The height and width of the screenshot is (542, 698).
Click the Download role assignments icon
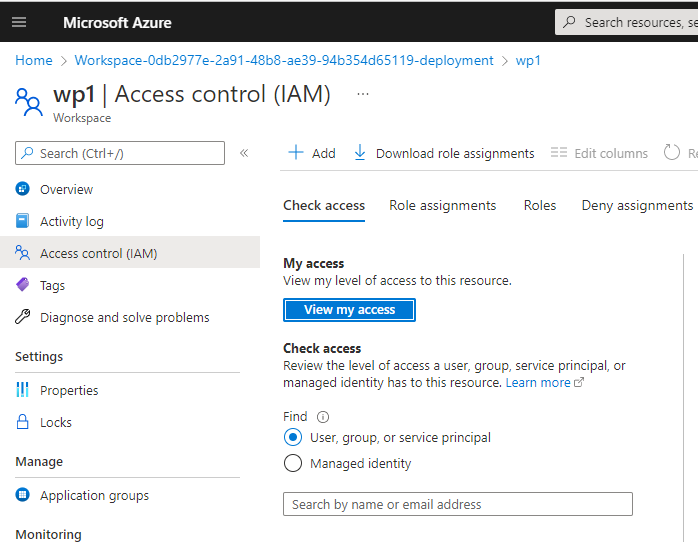[360, 153]
